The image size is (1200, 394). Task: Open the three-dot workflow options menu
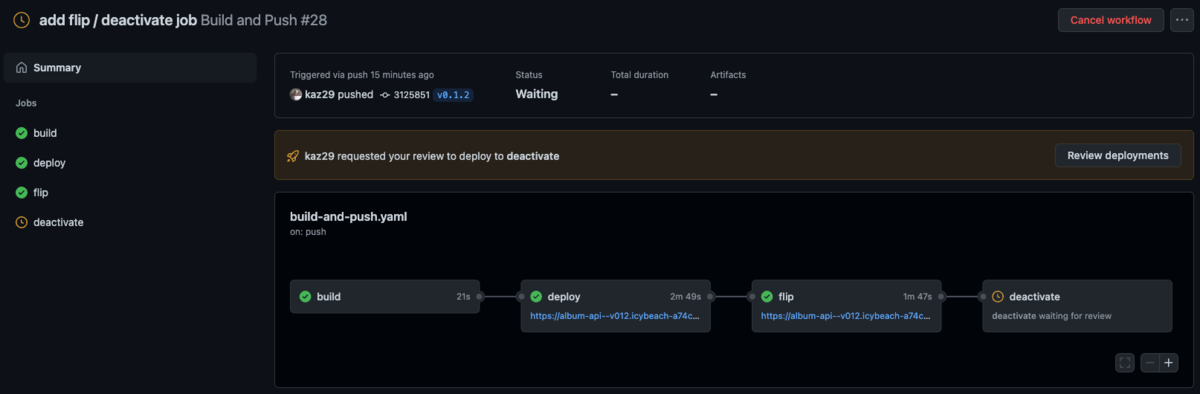(1182, 20)
